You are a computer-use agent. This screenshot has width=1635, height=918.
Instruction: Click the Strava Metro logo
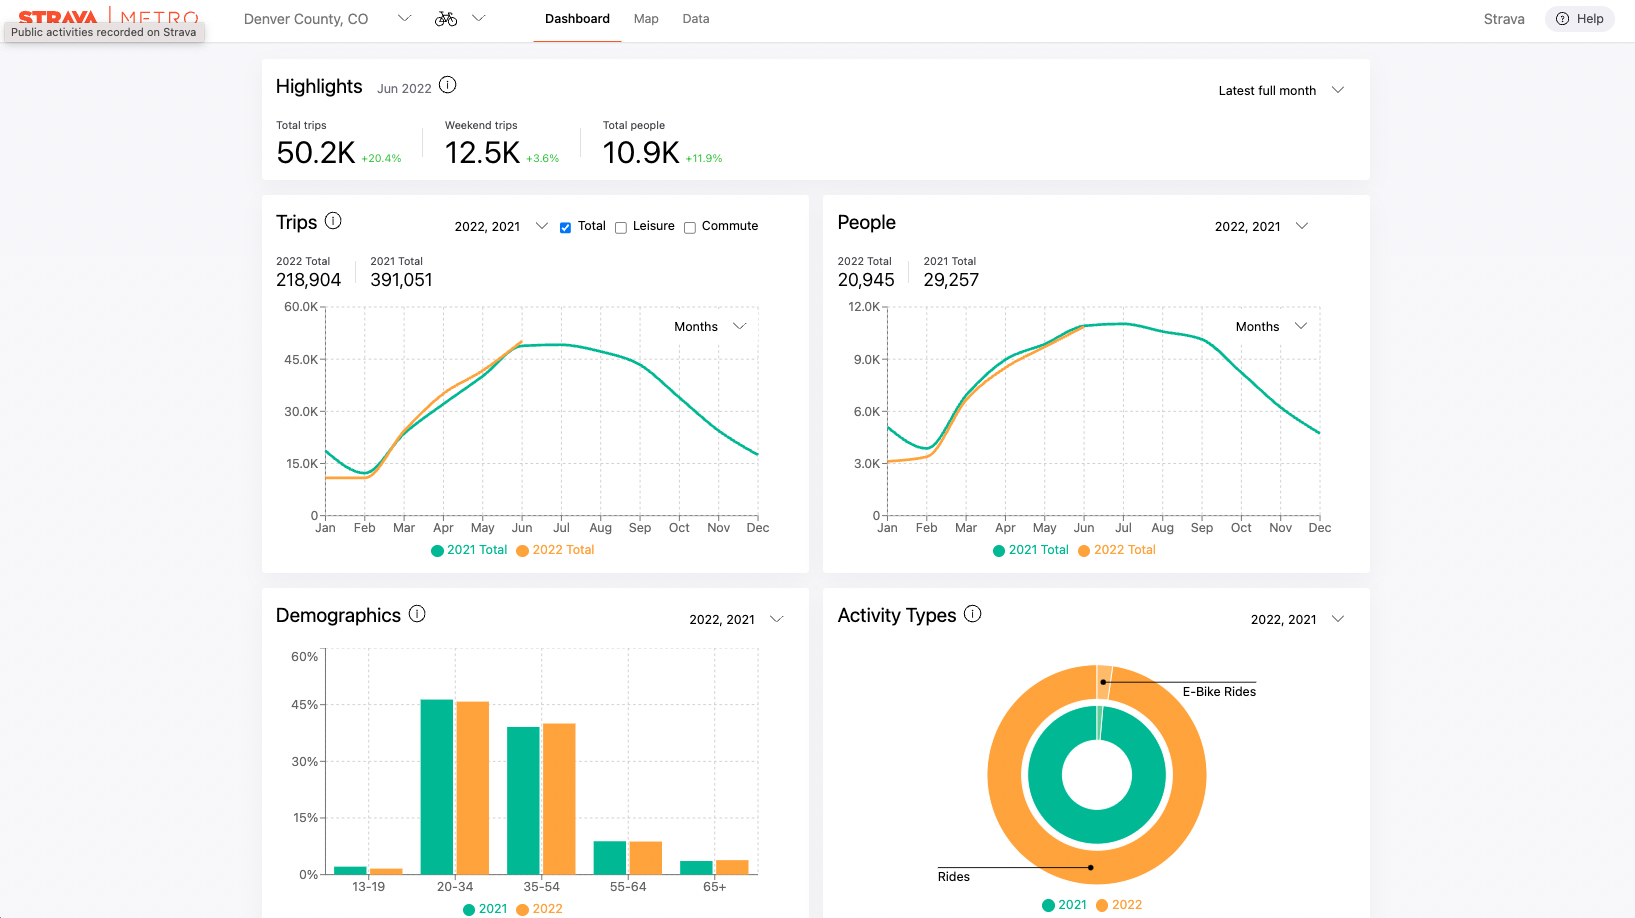point(108,17)
